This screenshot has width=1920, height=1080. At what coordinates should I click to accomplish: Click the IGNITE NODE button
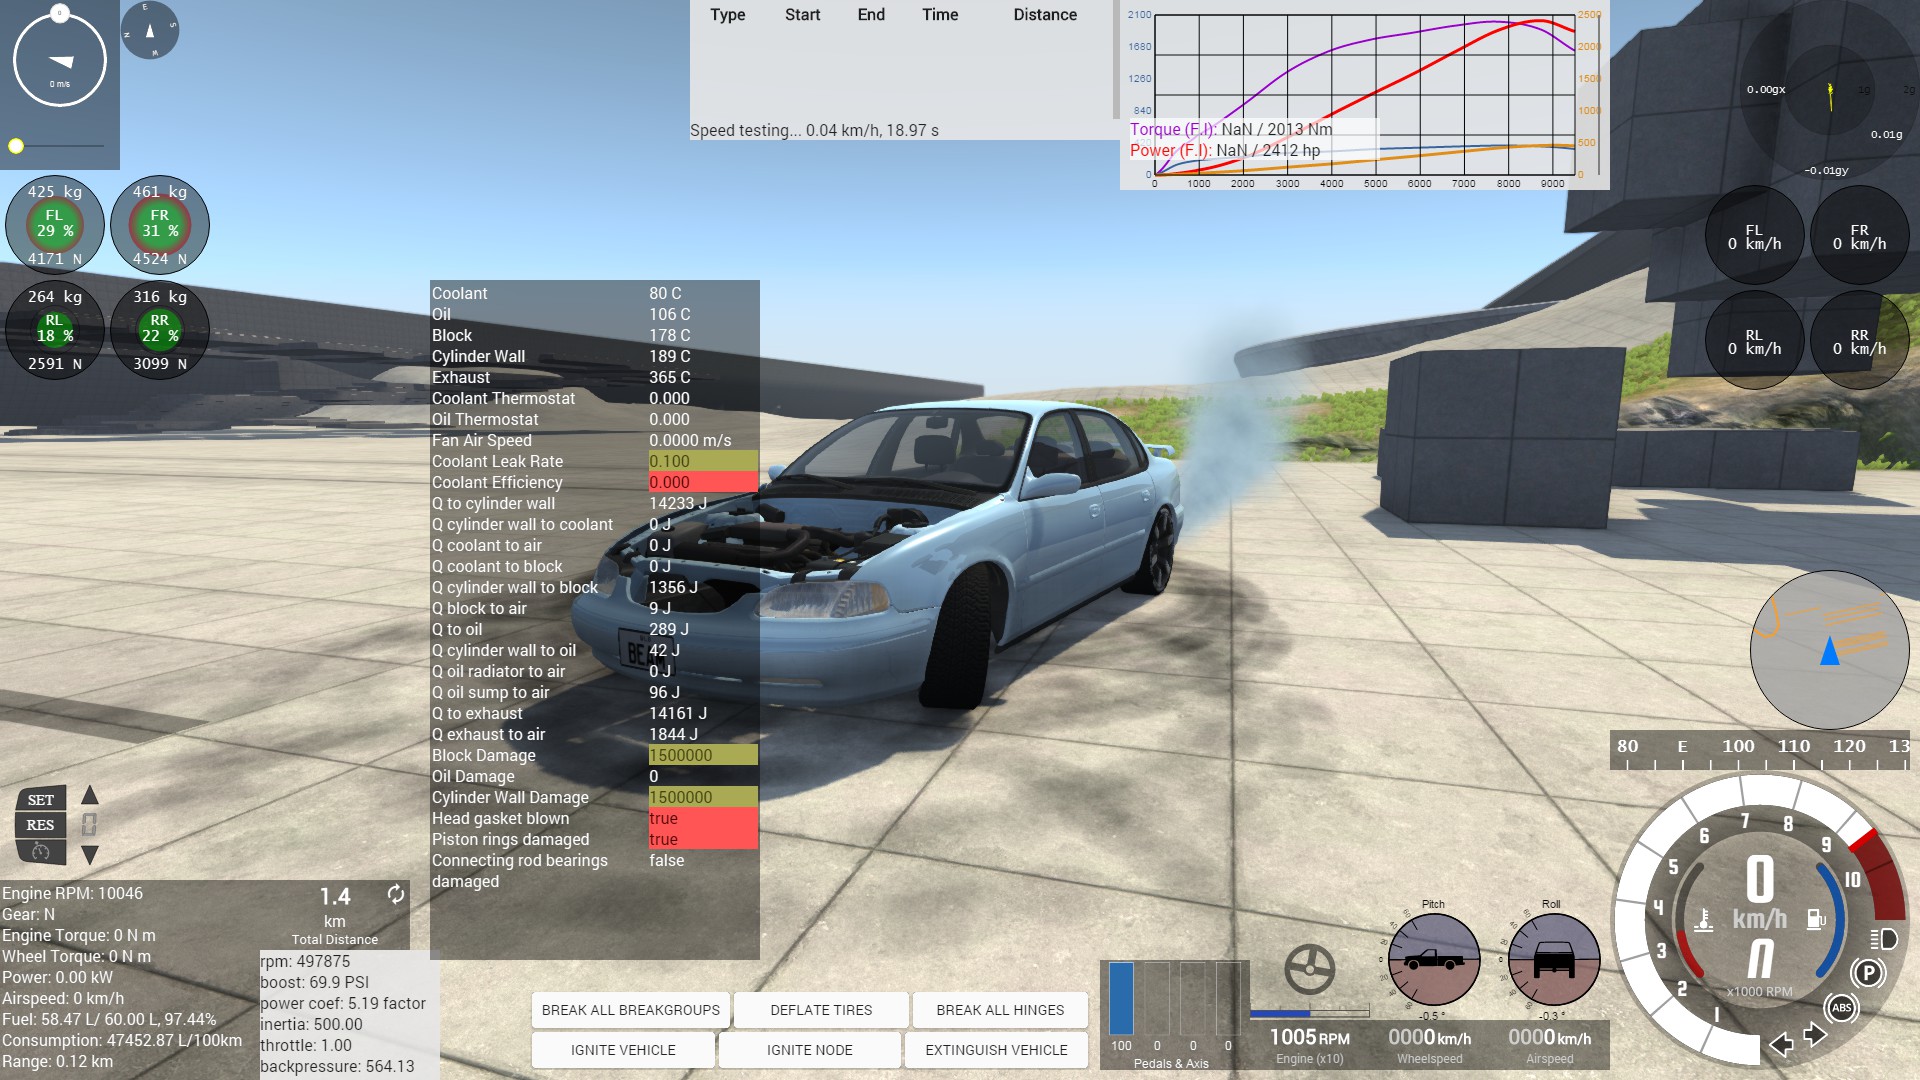click(x=809, y=1050)
